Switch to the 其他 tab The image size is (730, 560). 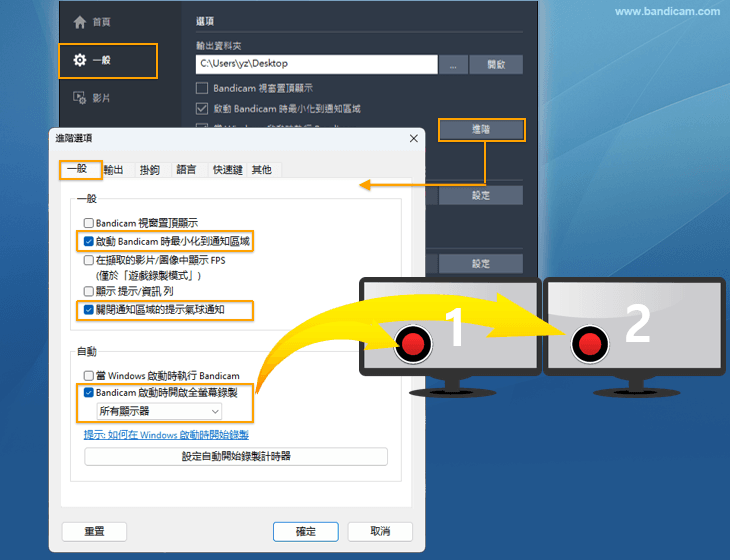262,170
